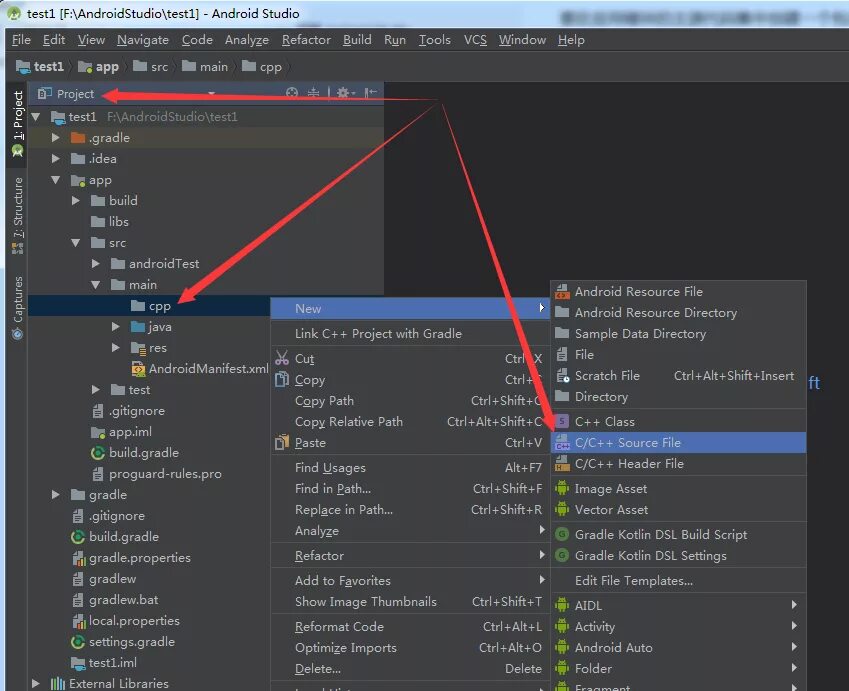Click the Vector Asset android icon
Image resolution: width=849 pixels, height=691 pixels.
click(x=563, y=510)
